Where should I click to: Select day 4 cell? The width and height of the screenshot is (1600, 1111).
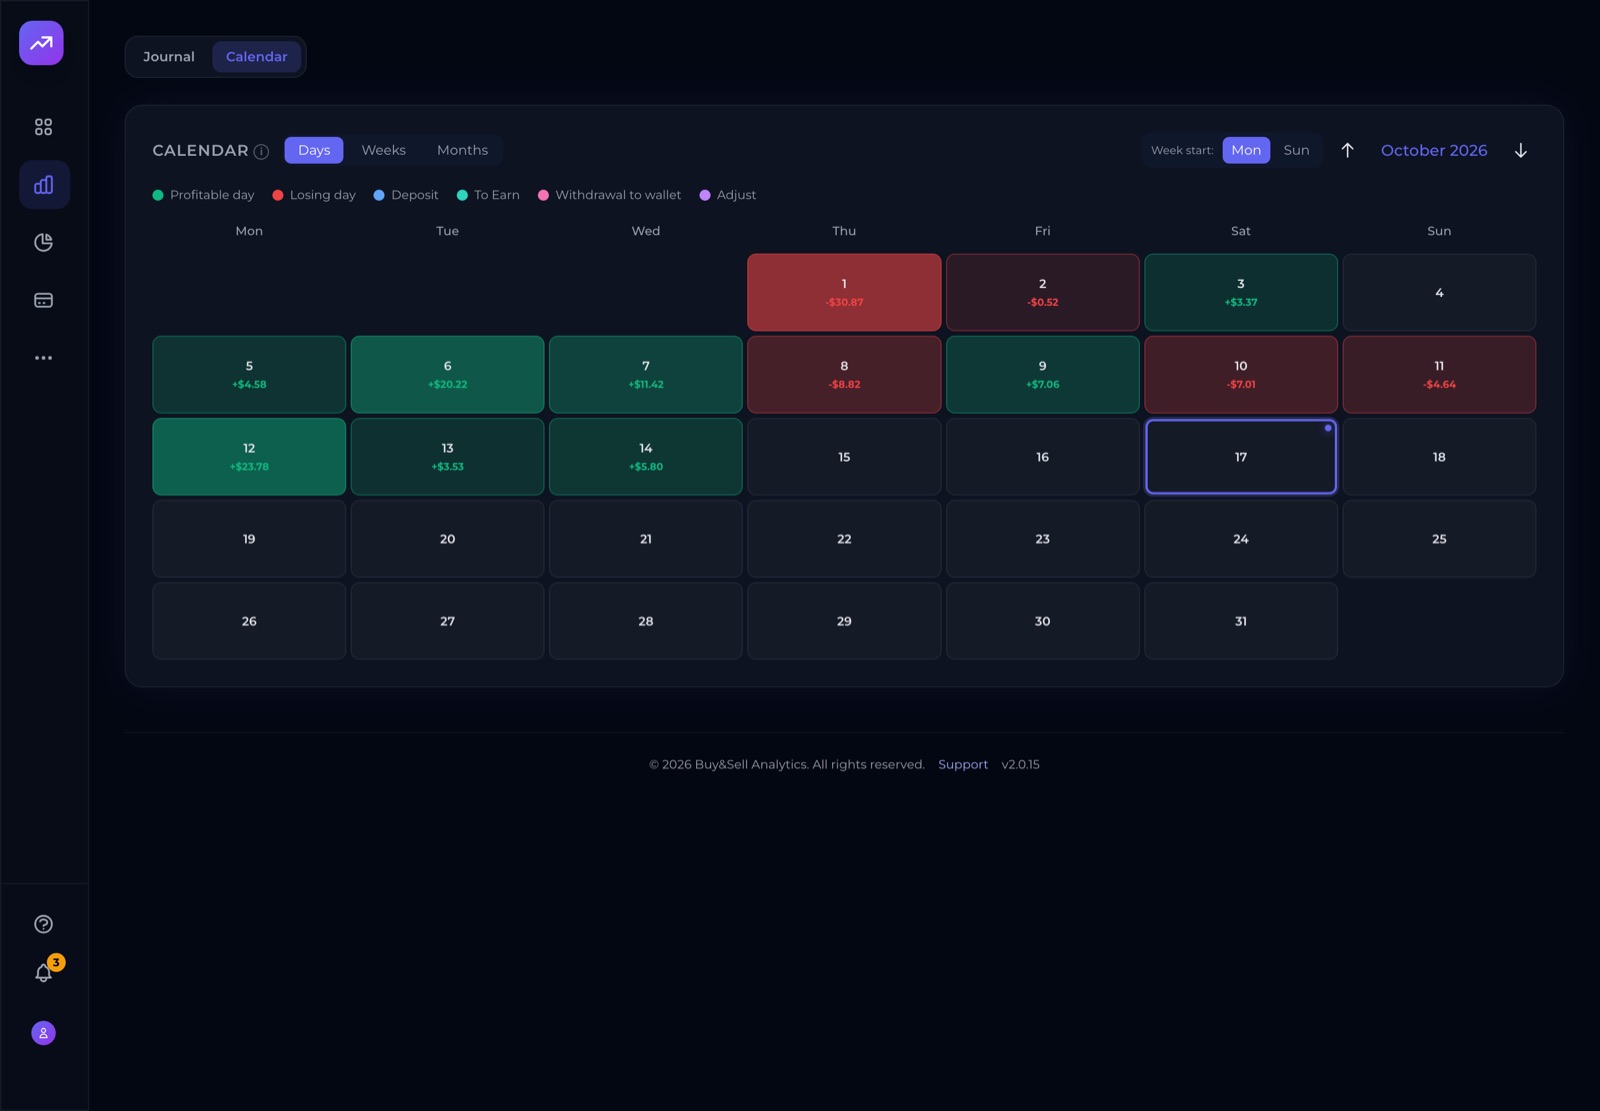pyautogui.click(x=1439, y=292)
